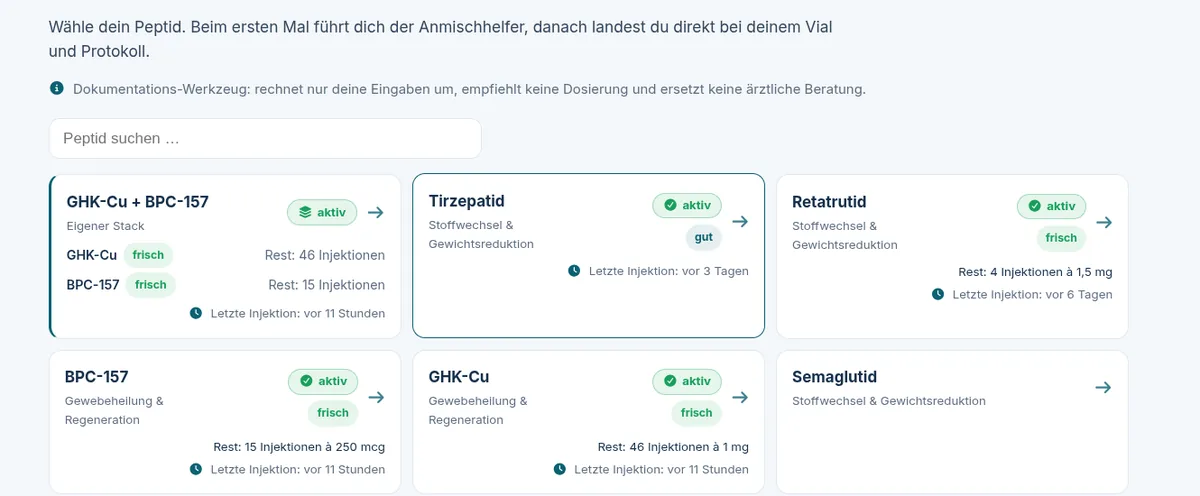Viewport: 1200px width, 496px height.
Task: Click the info icon beside Dokumentations-Werkzeug note
Action: (57, 88)
